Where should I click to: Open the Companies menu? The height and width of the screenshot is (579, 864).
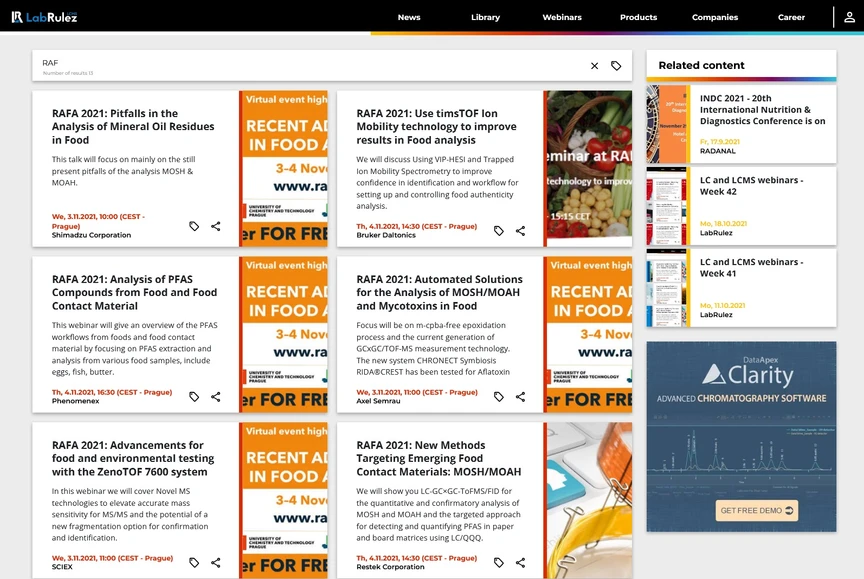click(x=715, y=17)
